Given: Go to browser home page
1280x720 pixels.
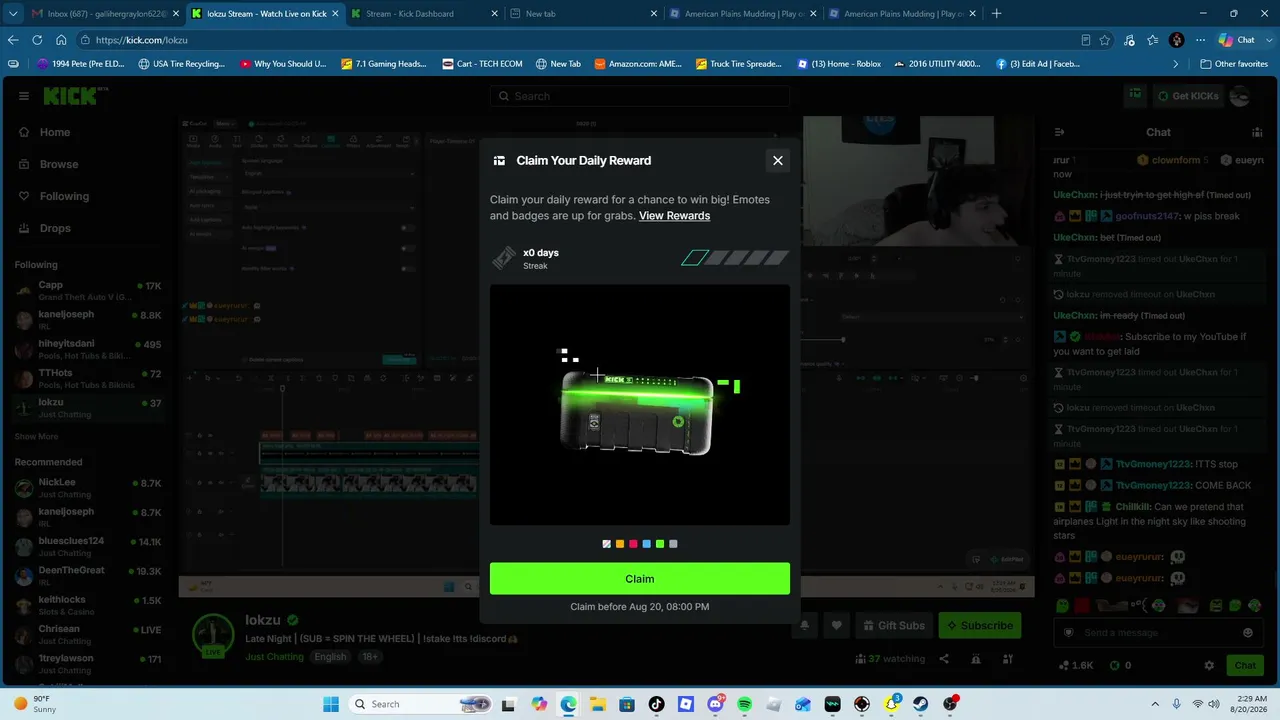Looking at the screenshot, I should click(x=61, y=40).
